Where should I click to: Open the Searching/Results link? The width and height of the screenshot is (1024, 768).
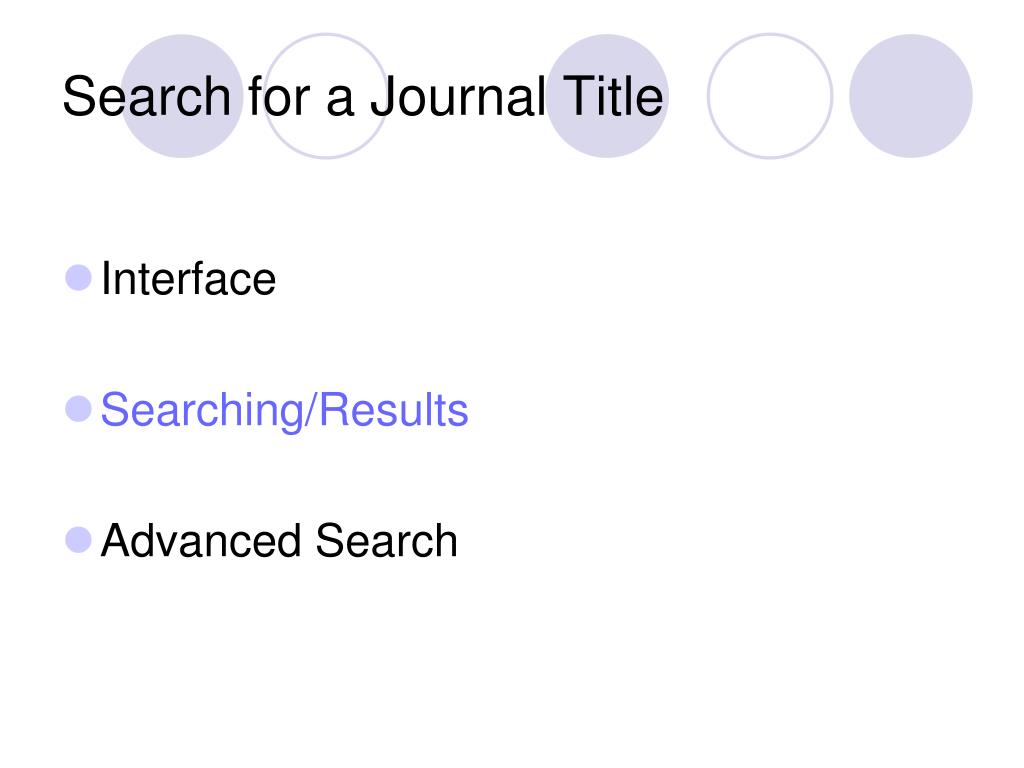coord(285,411)
